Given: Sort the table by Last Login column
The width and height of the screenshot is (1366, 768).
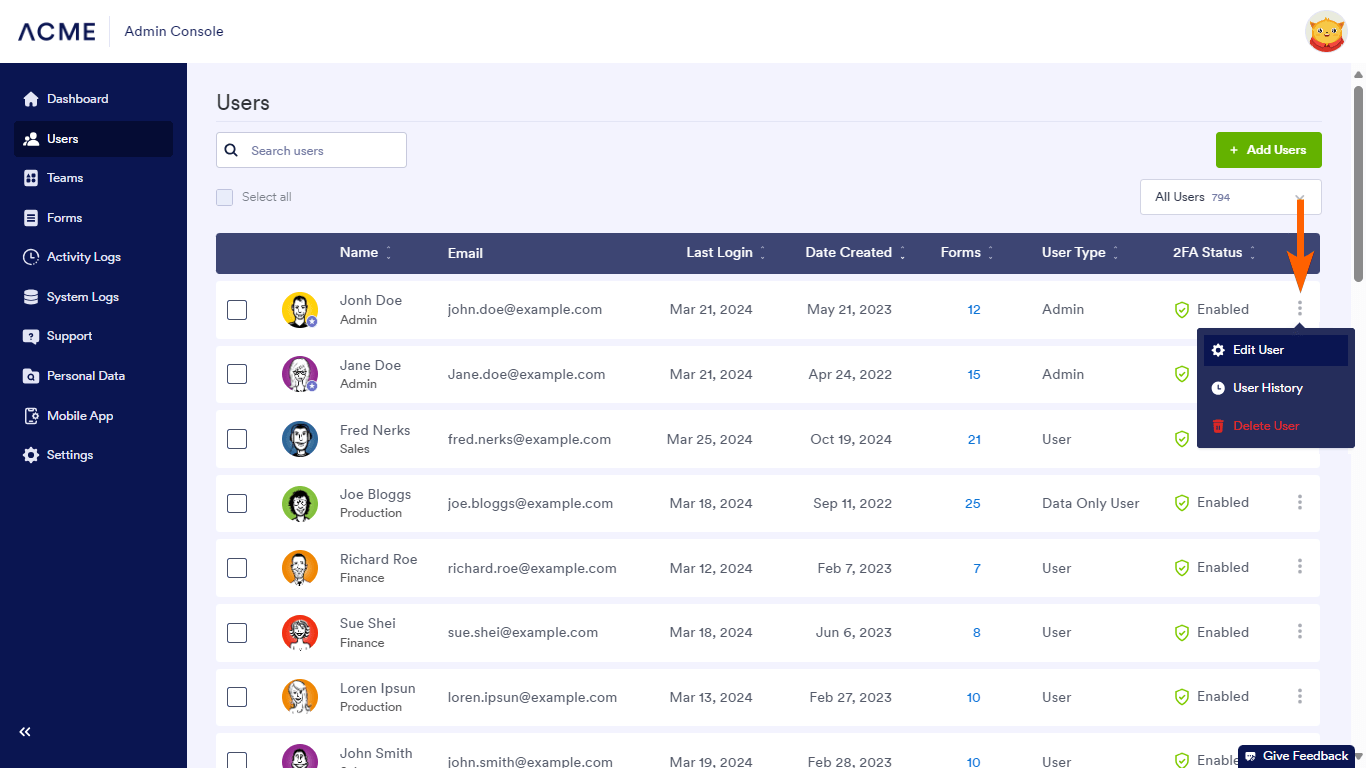Looking at the screenshot, I should tap(762, 253).
